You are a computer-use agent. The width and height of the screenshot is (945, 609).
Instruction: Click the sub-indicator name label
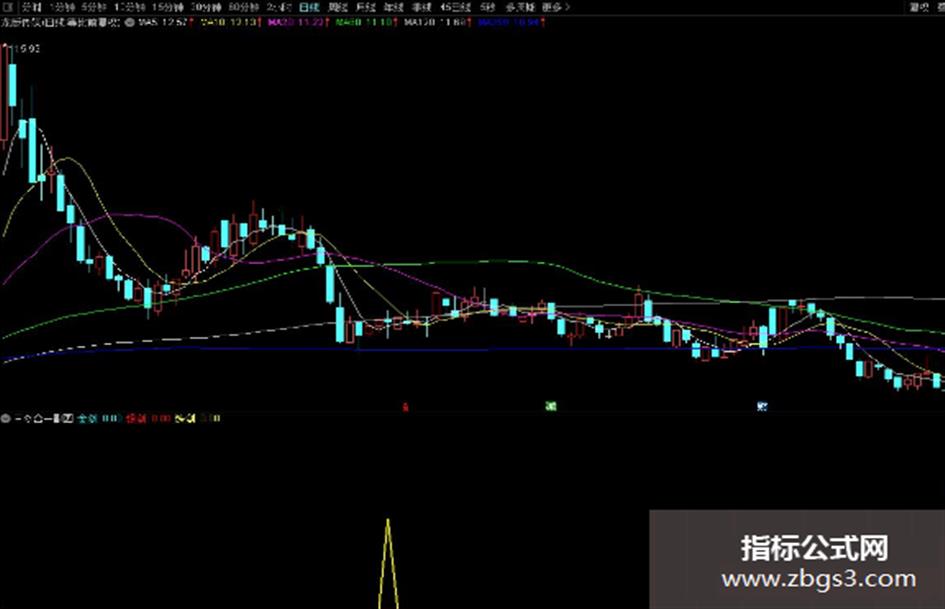point(43,418)
